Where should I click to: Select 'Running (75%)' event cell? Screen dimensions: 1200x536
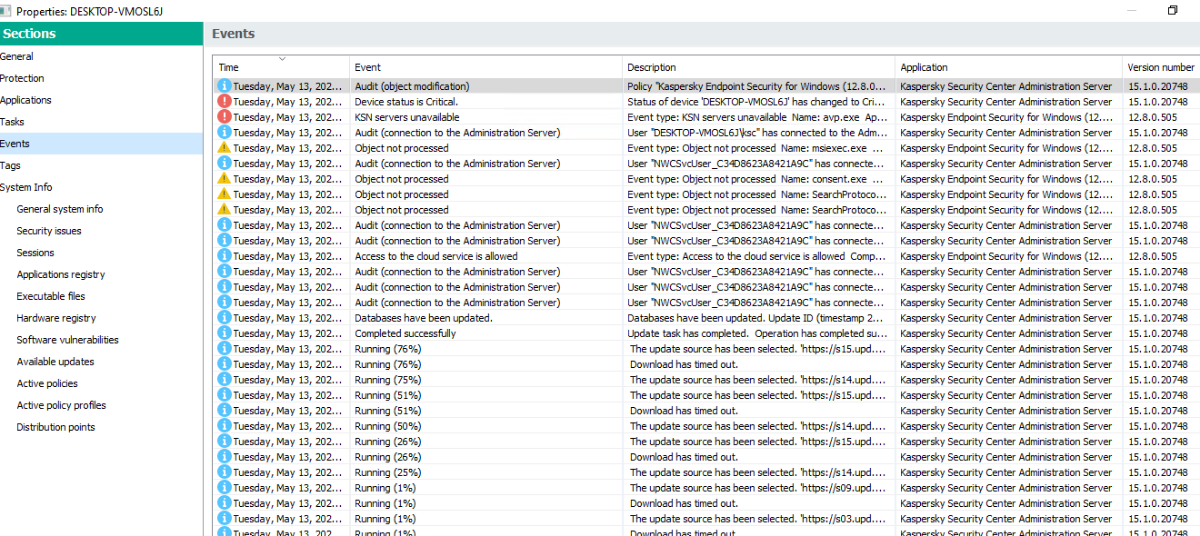click(388, 380)
